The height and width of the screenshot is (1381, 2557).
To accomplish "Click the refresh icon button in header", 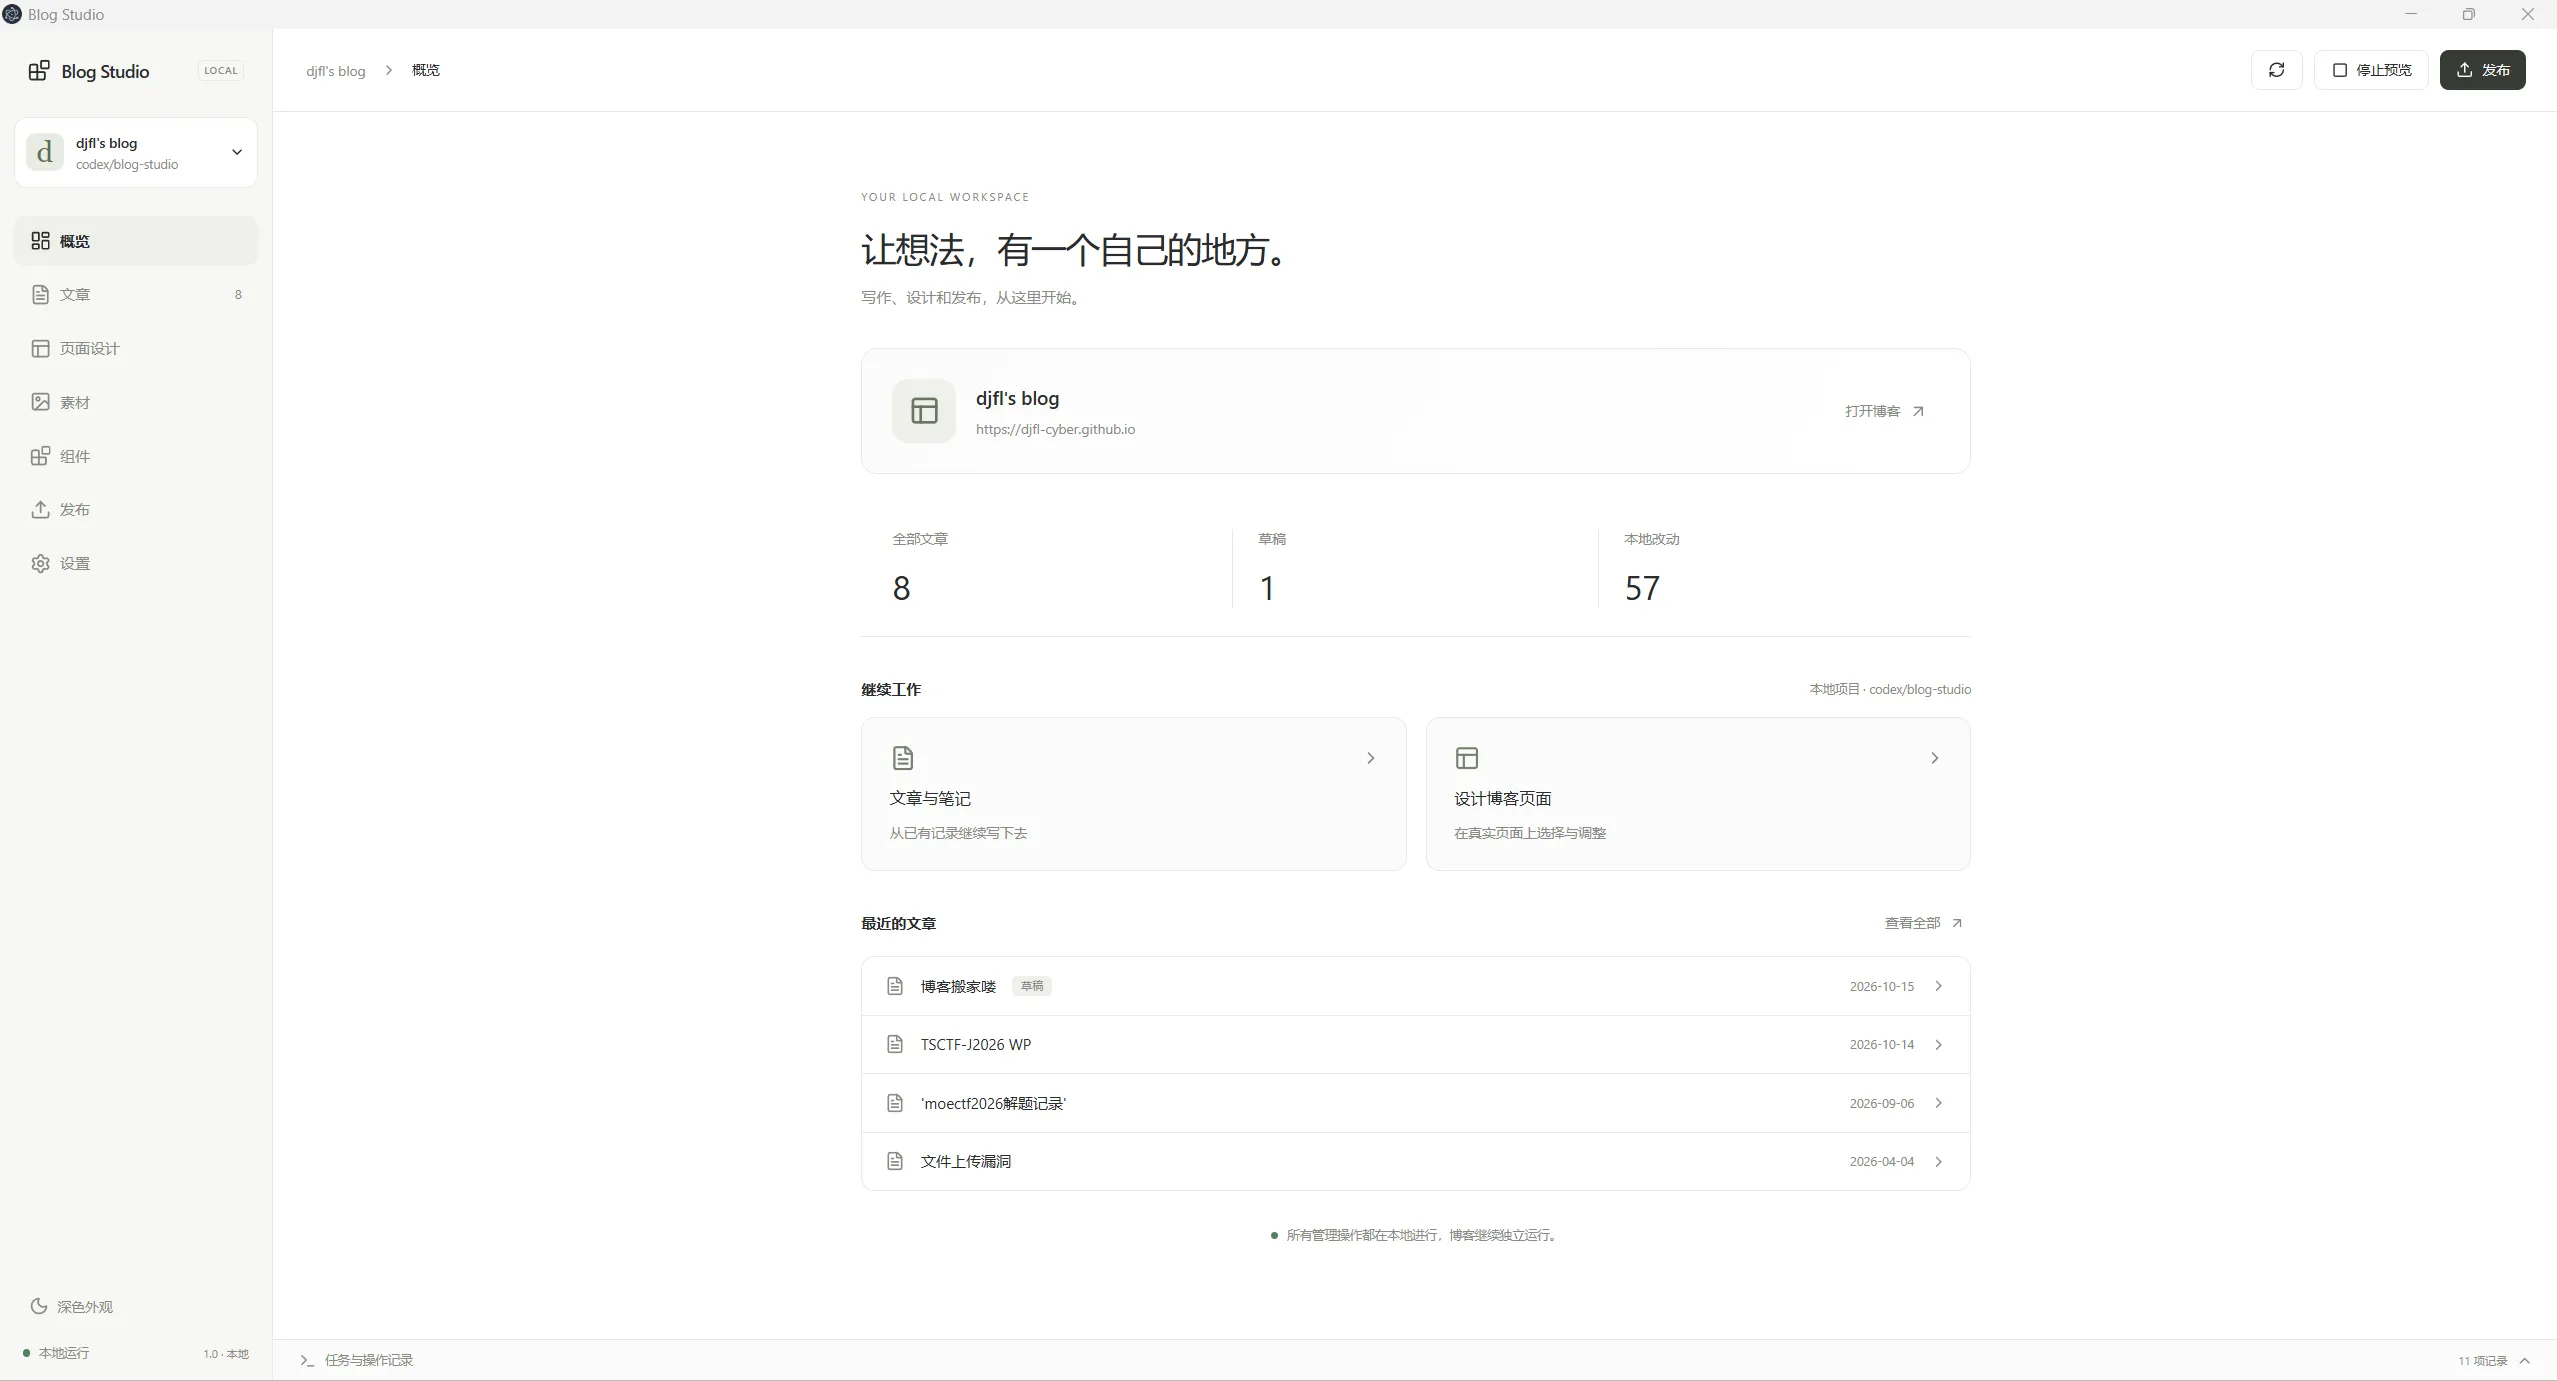I will coord(2276,70).
